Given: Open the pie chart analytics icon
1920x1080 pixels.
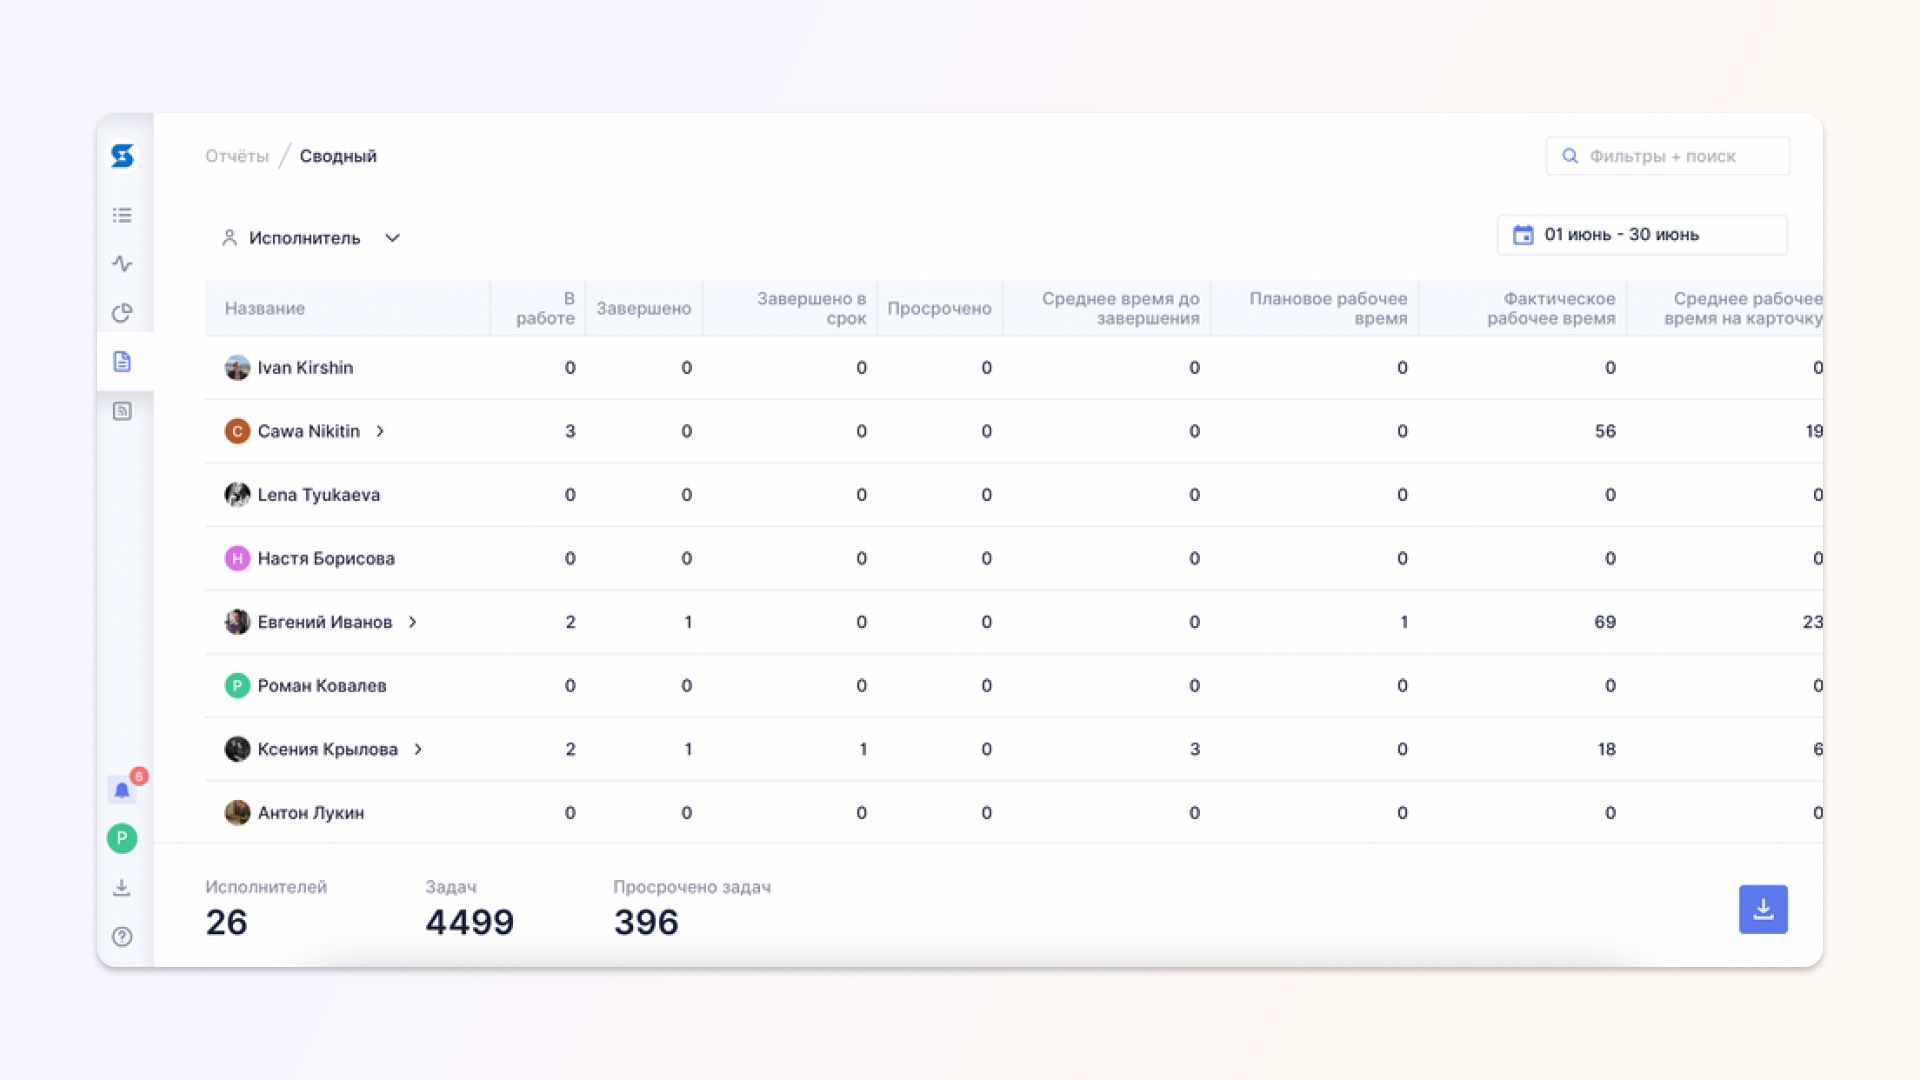Looking at the screenshot, I should click(122, 313).
